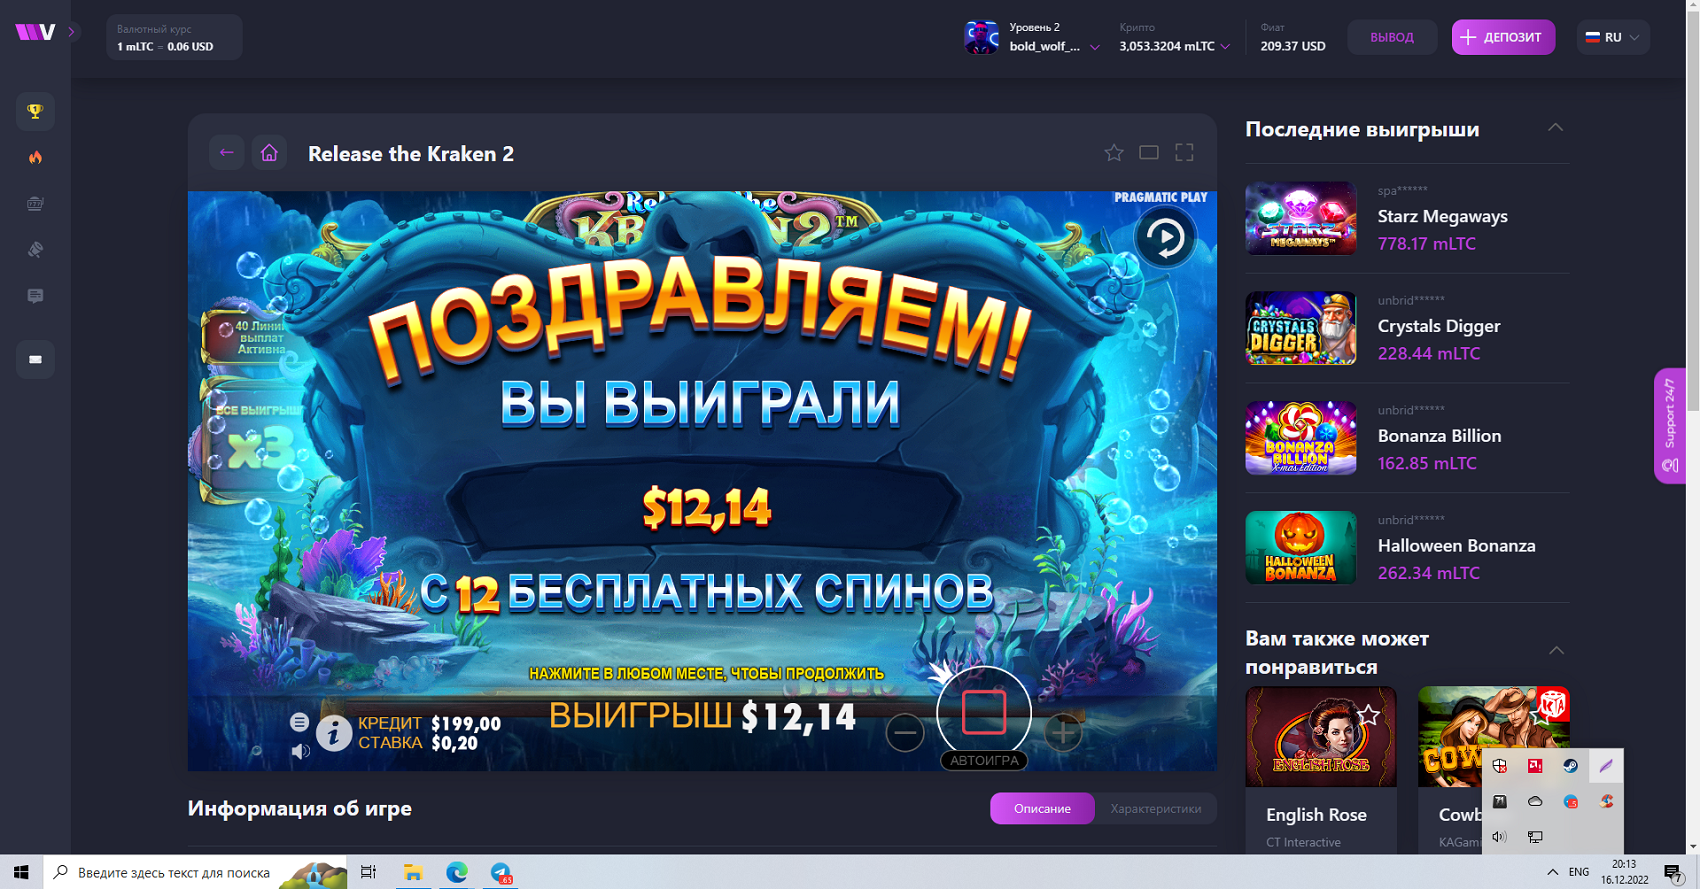Click the user avatar in the header
The image size is (1700, 889).
pos(981,37)
